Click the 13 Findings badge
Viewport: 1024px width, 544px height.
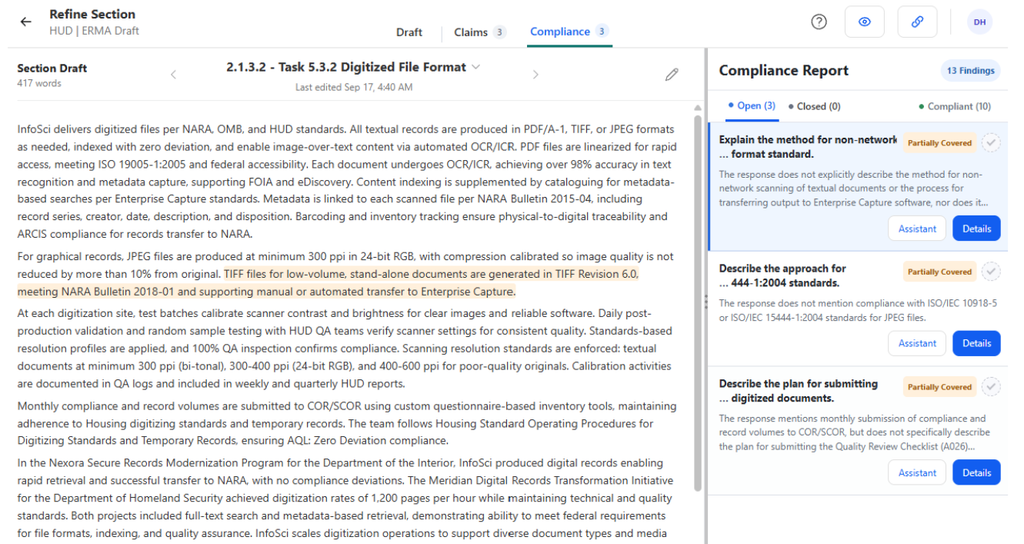[970, 71]
